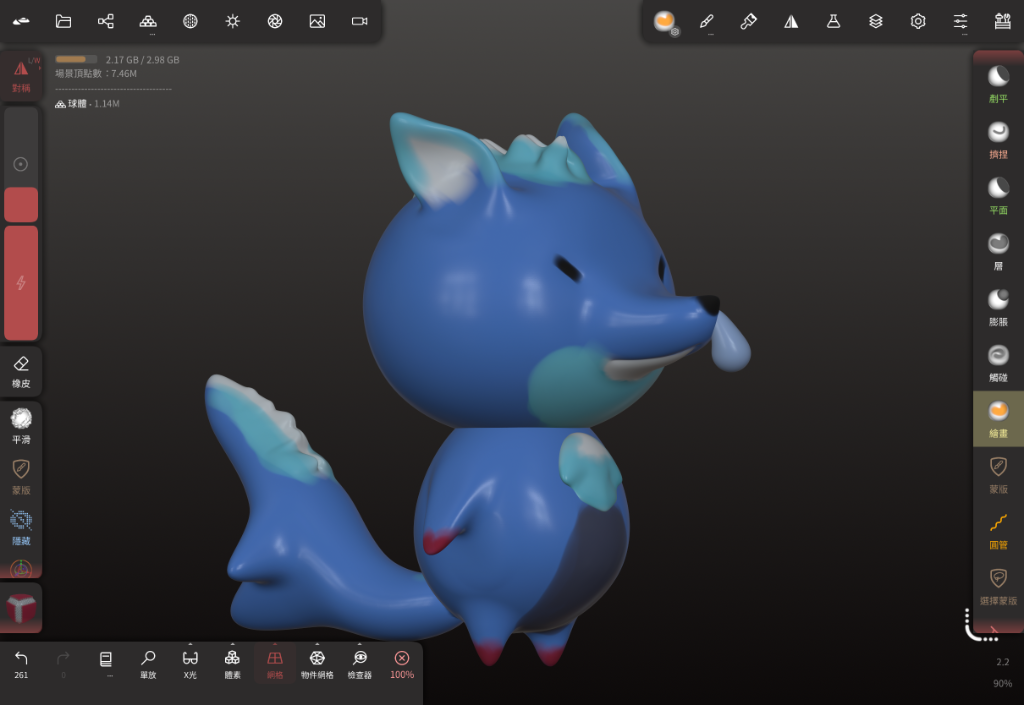
Task: Adjust the red intensity slider with lightning
Action: pos(21,283)
